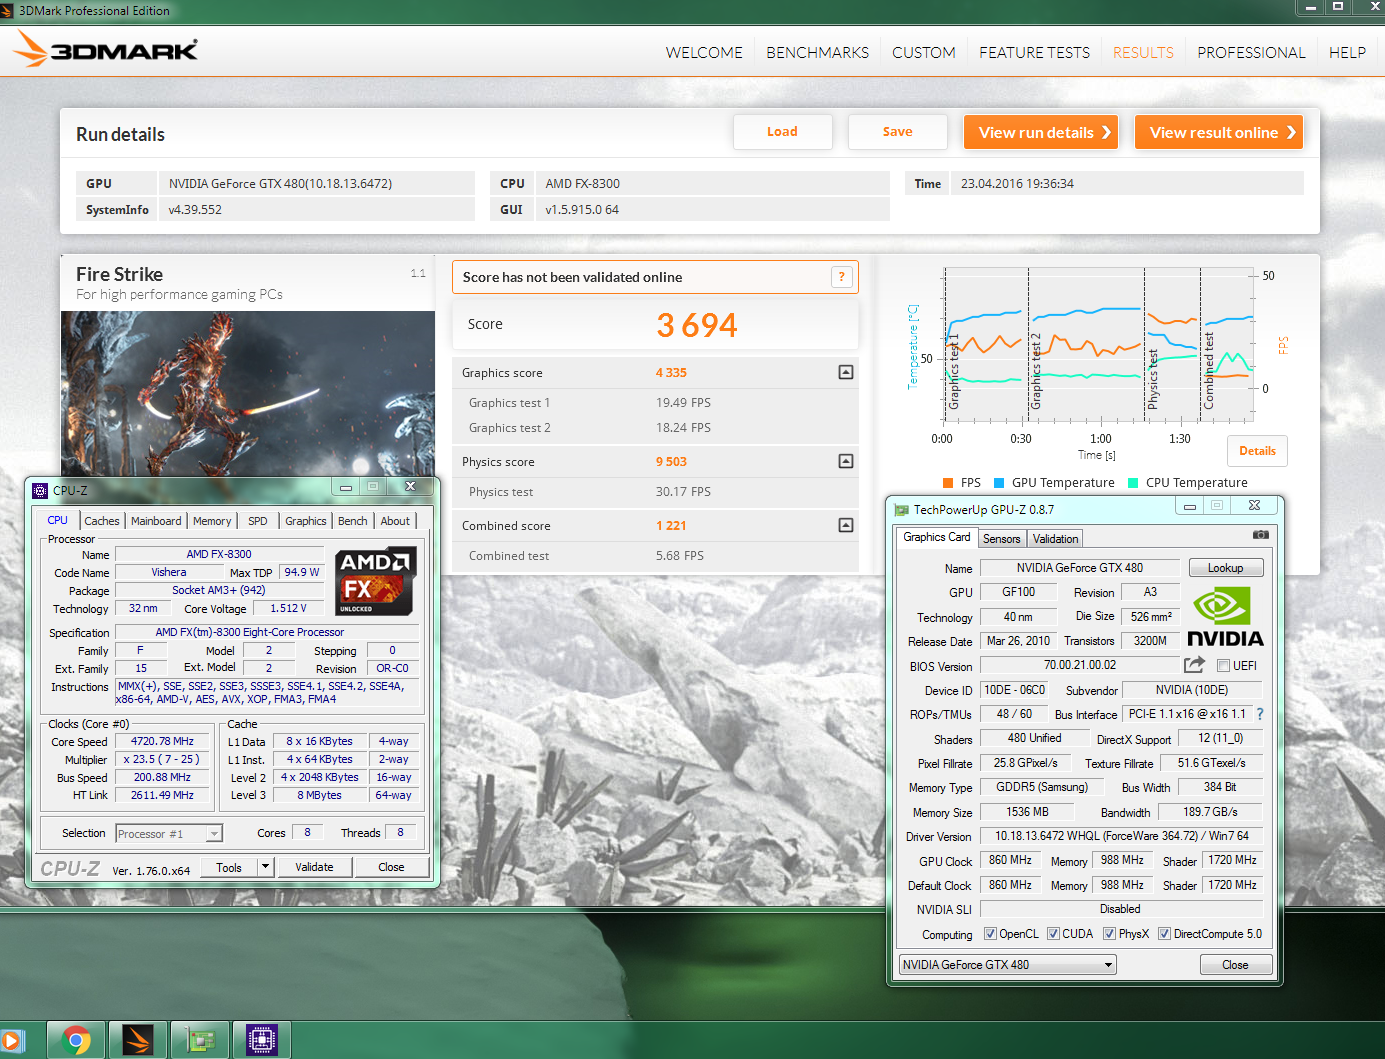This screenshot has width=1385, height=1059.
Task: Collapse the Graphics score section
Action: pyautogui.click(x=846, y=372)
